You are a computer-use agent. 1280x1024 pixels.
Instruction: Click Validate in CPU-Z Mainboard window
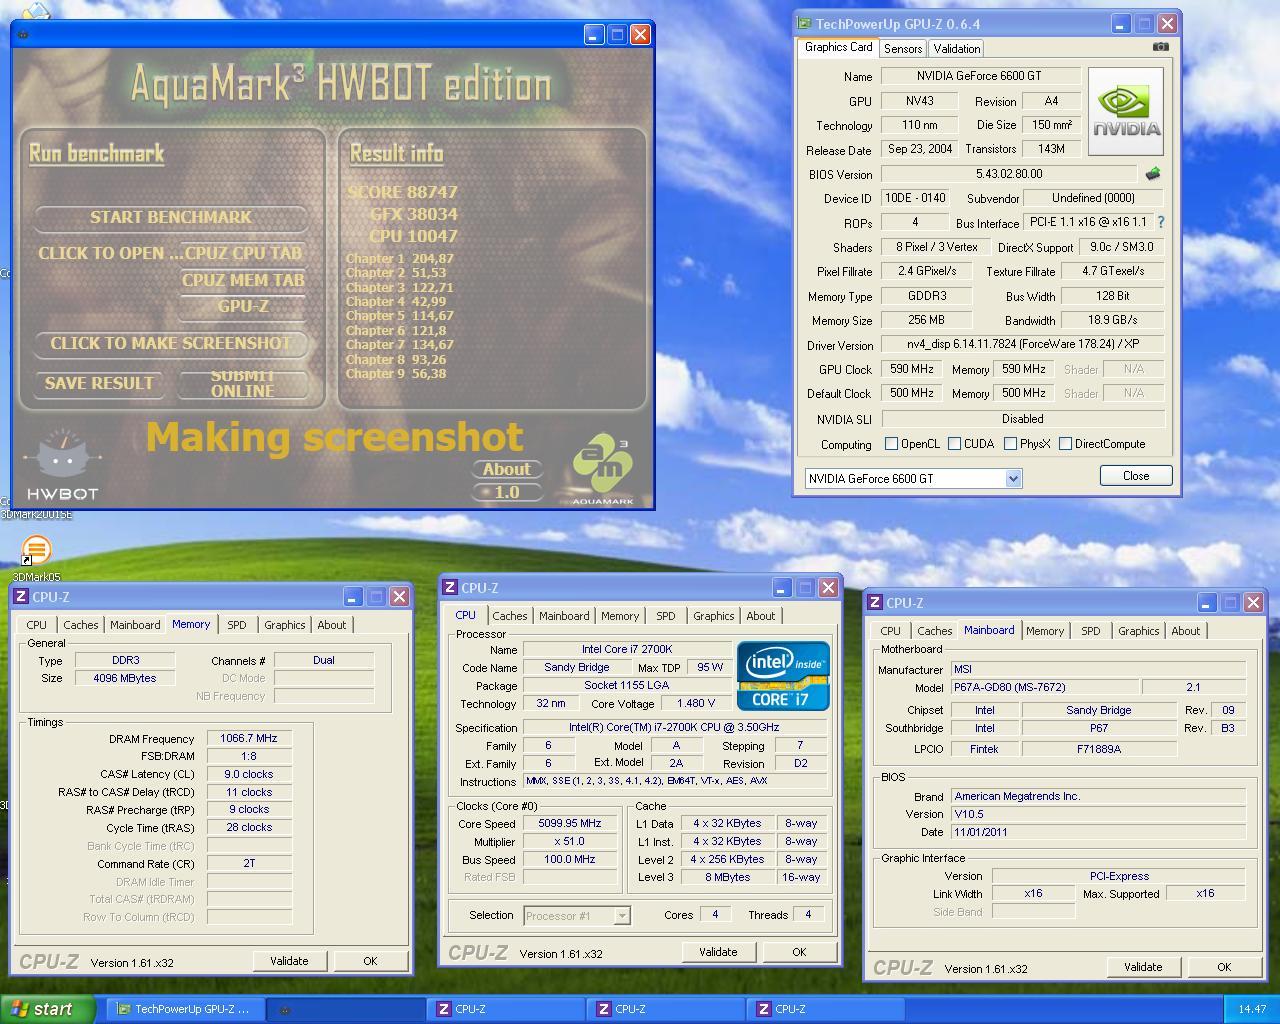coord(1143,966)
